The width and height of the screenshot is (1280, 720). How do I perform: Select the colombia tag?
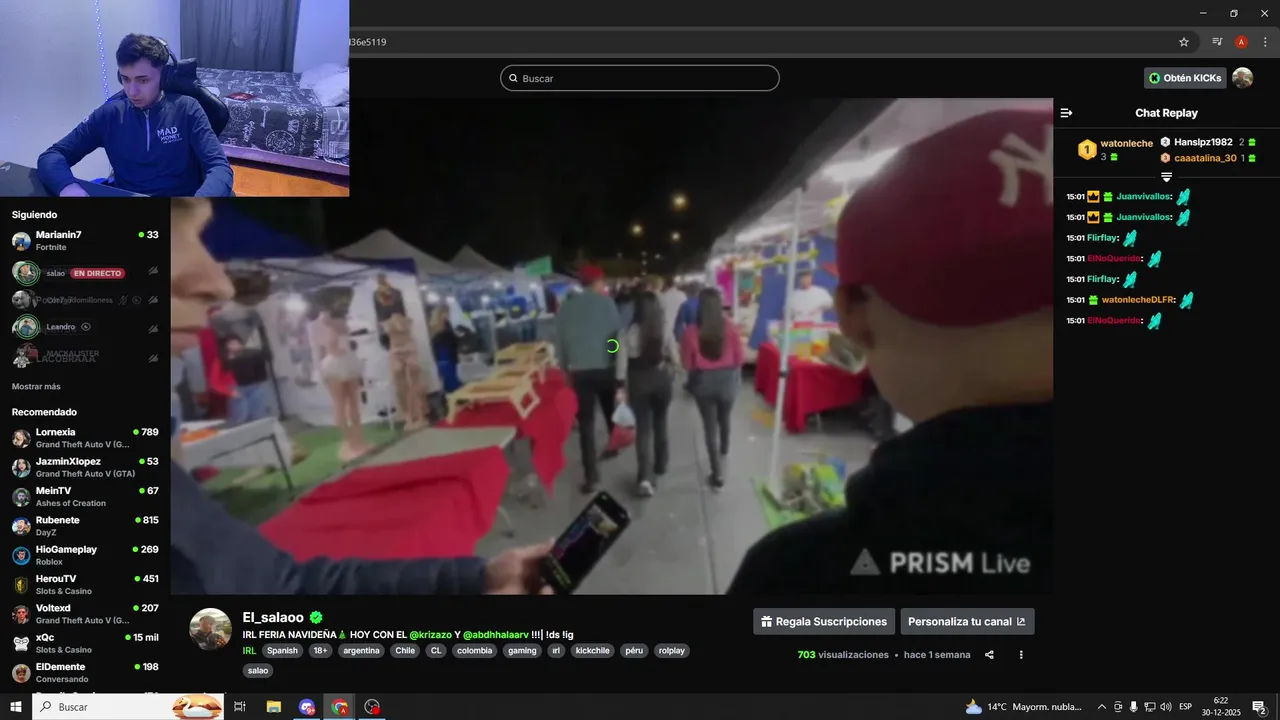point(474,650)
